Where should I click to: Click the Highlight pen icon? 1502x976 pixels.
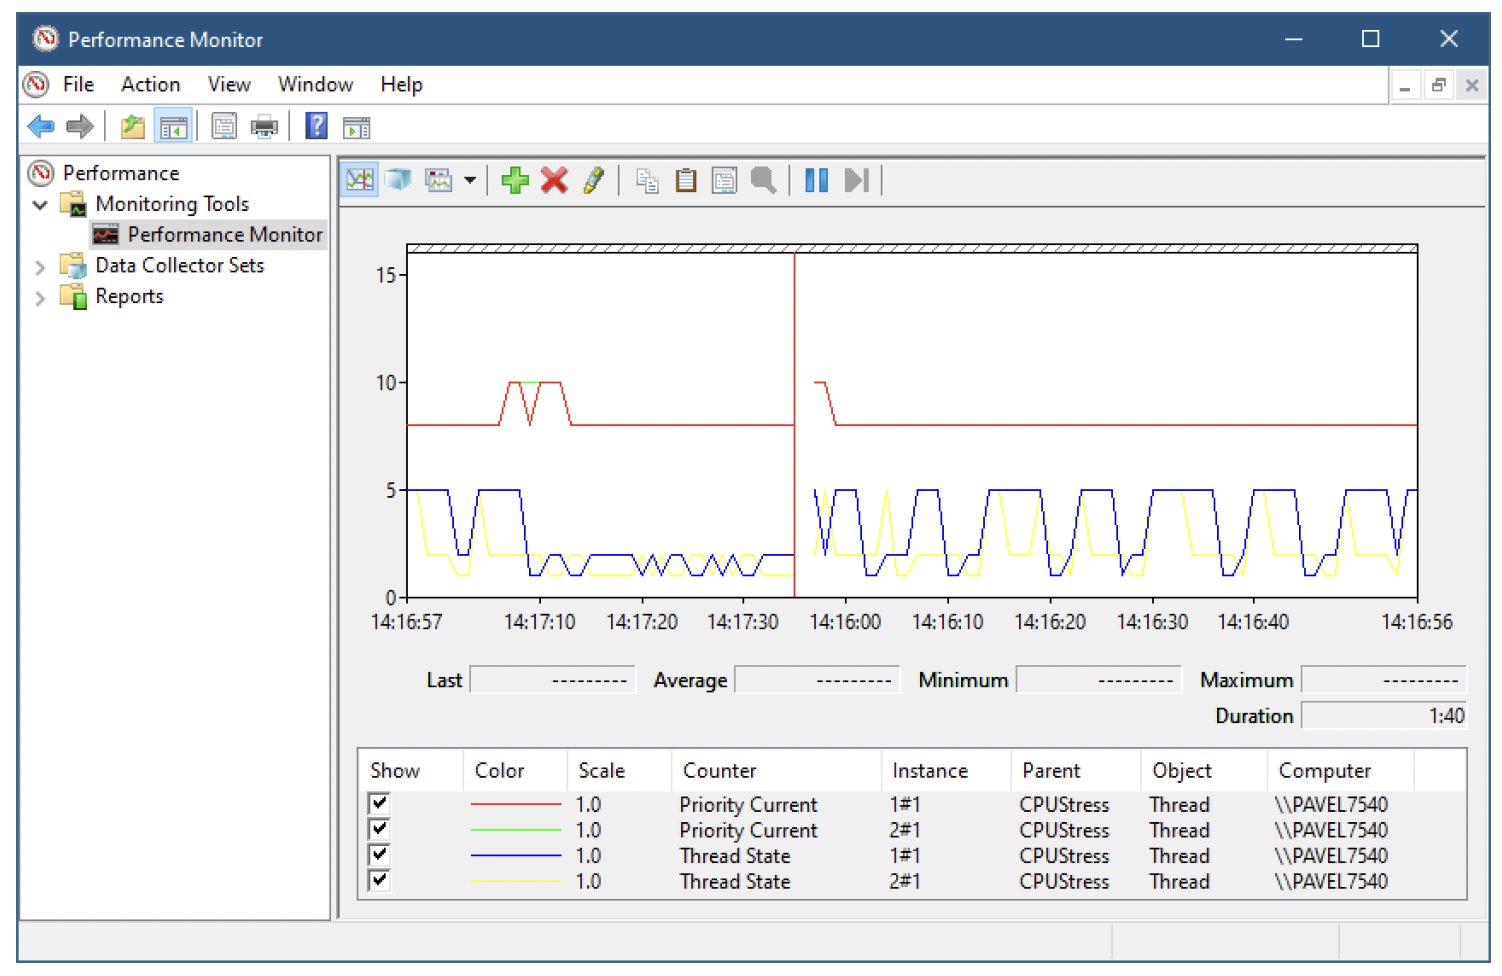tap(593, 180)
